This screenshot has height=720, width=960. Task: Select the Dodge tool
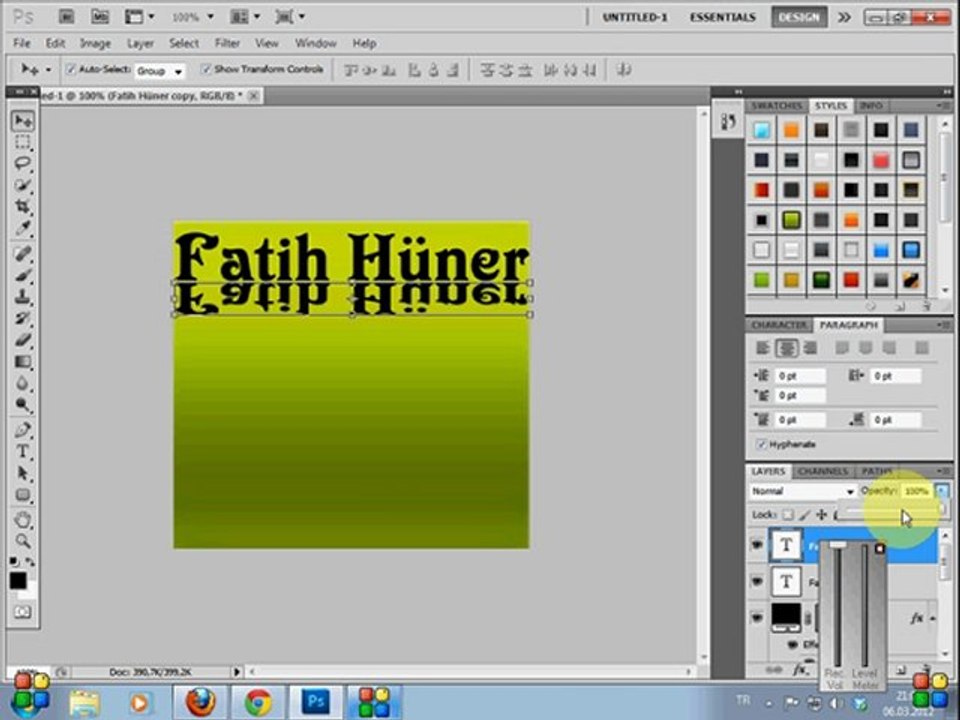click(x=23, y=405)
